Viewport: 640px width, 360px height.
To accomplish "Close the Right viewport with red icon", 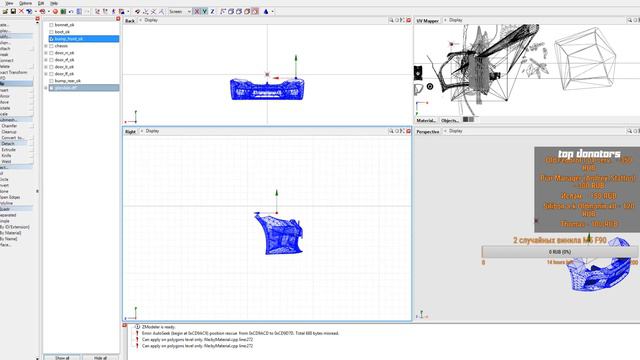I will pos(409,131).
